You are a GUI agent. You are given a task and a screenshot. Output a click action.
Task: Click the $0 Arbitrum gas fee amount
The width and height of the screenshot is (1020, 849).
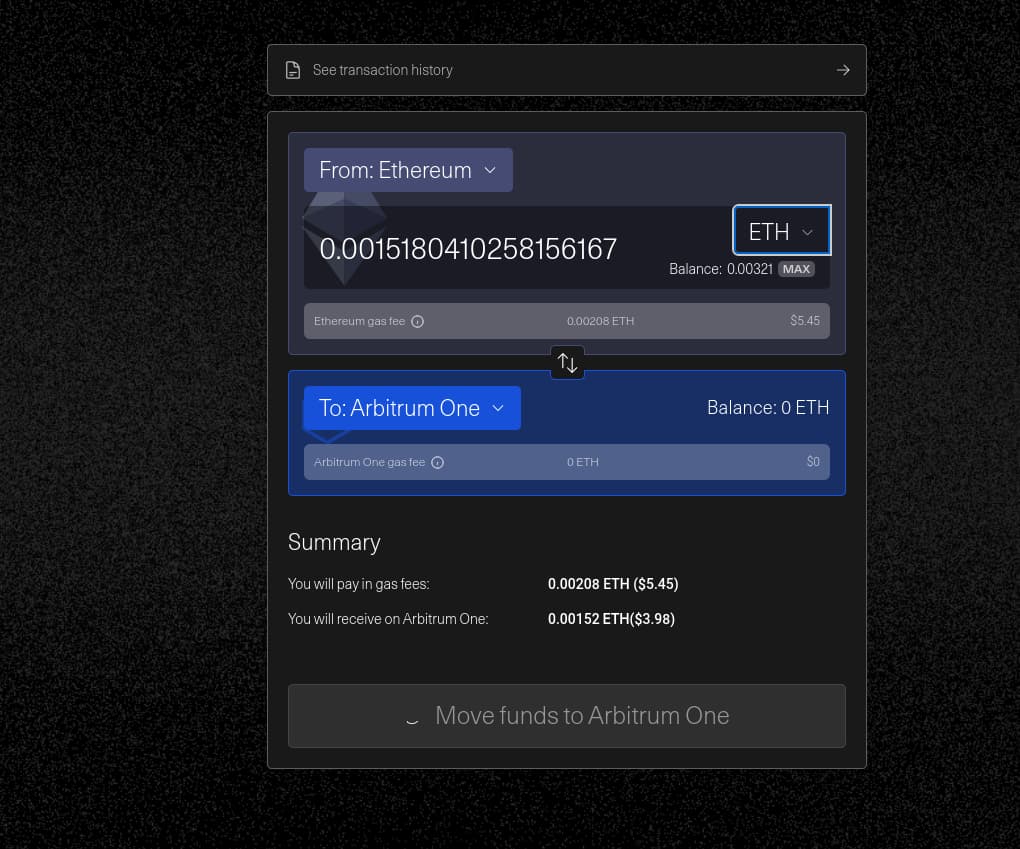click(813, 462)
